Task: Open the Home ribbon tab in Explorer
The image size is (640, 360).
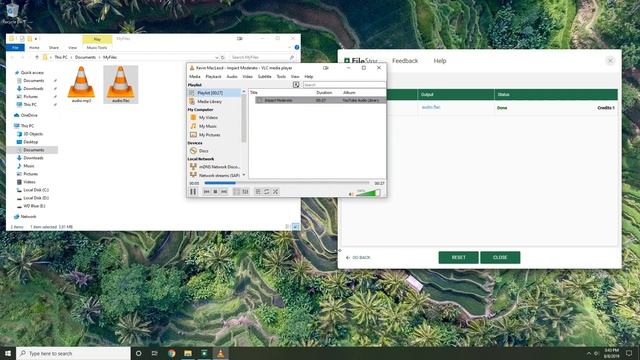Action: point(34,48)
